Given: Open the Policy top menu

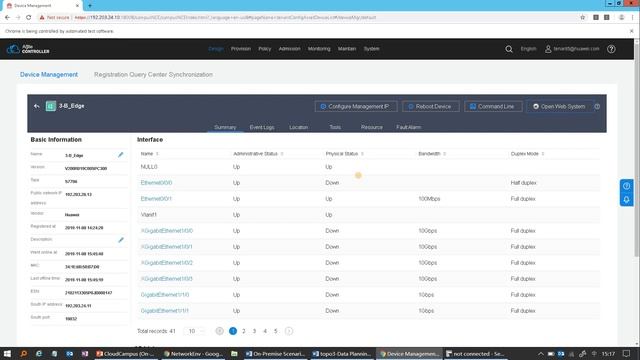Looking at the screenshot, I should [264, 49].
